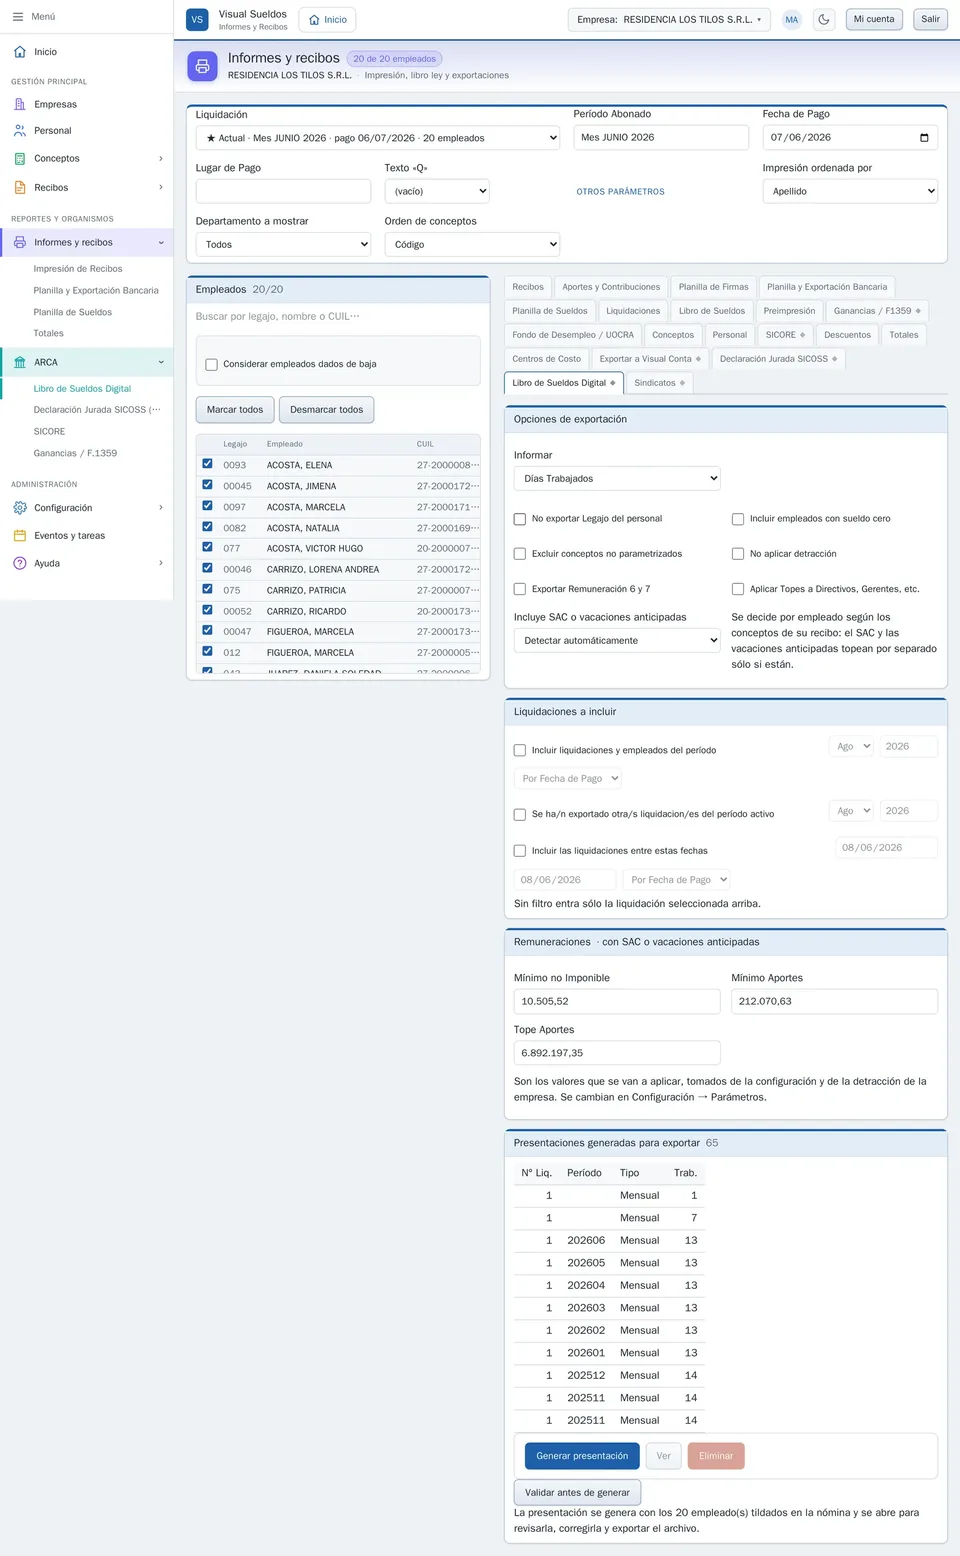
Task: Click the Personal people icon in sidebar
Action: 20,131
